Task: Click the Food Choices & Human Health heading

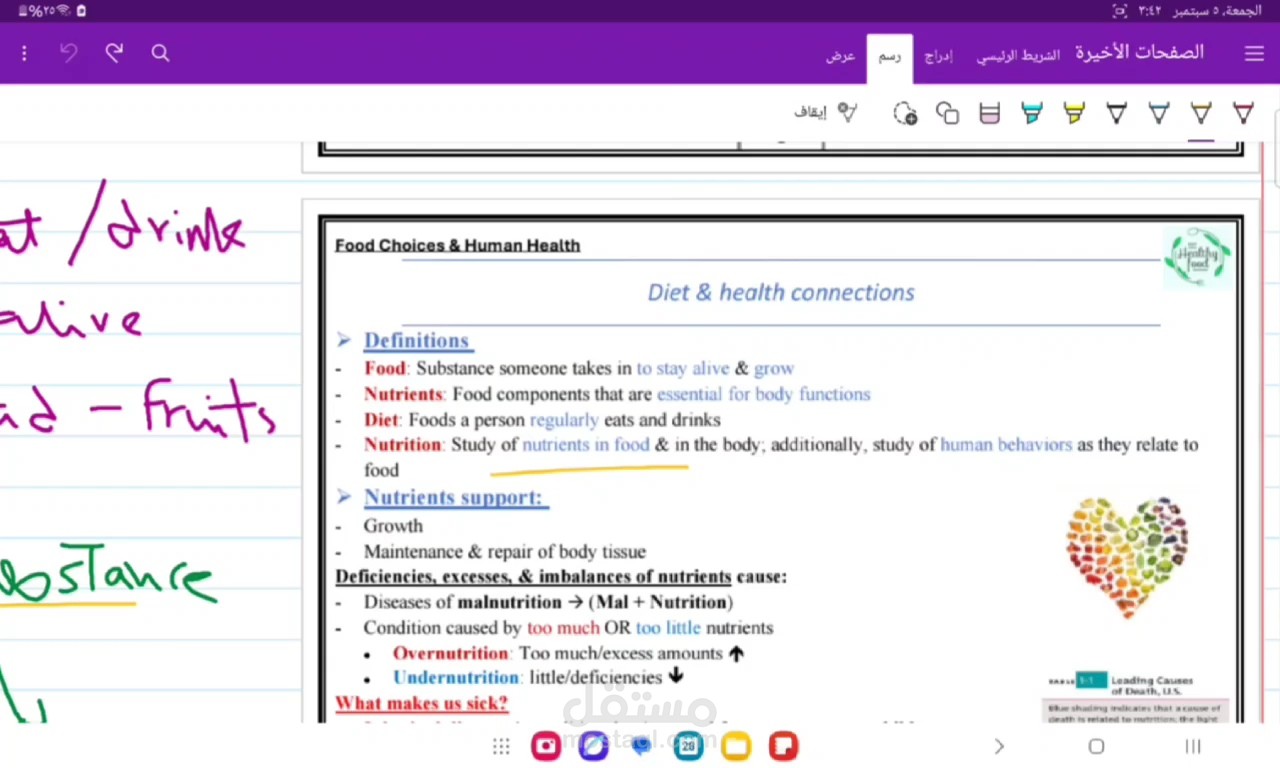Action: pyautogui.click(x=457, y=245)
